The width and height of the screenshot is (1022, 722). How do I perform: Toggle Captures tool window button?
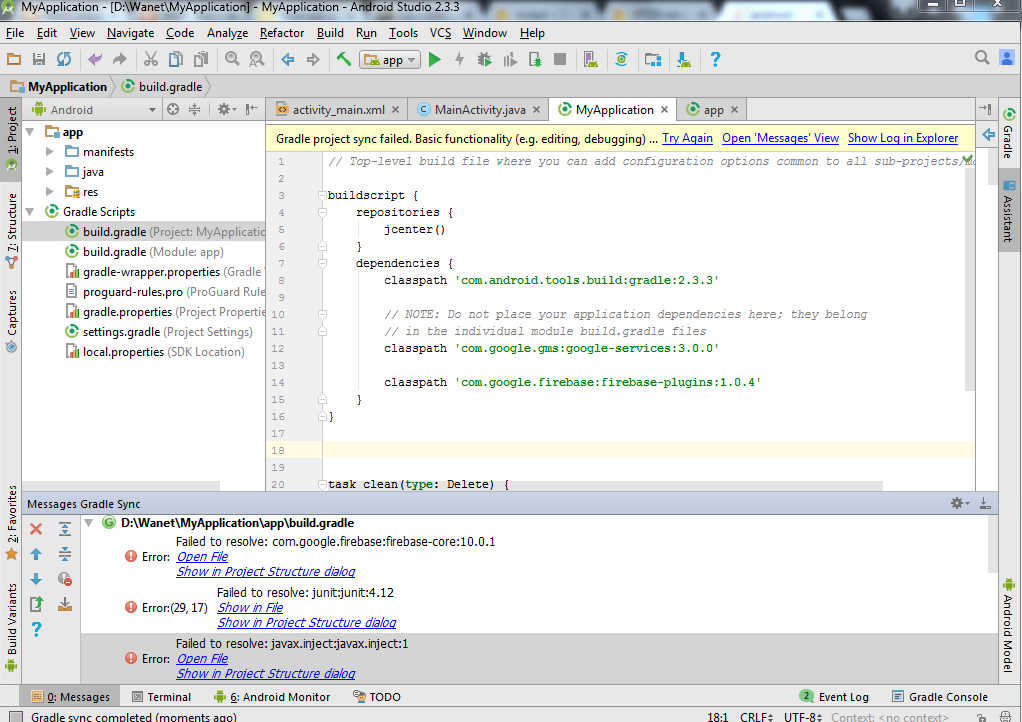coord(11,321)
